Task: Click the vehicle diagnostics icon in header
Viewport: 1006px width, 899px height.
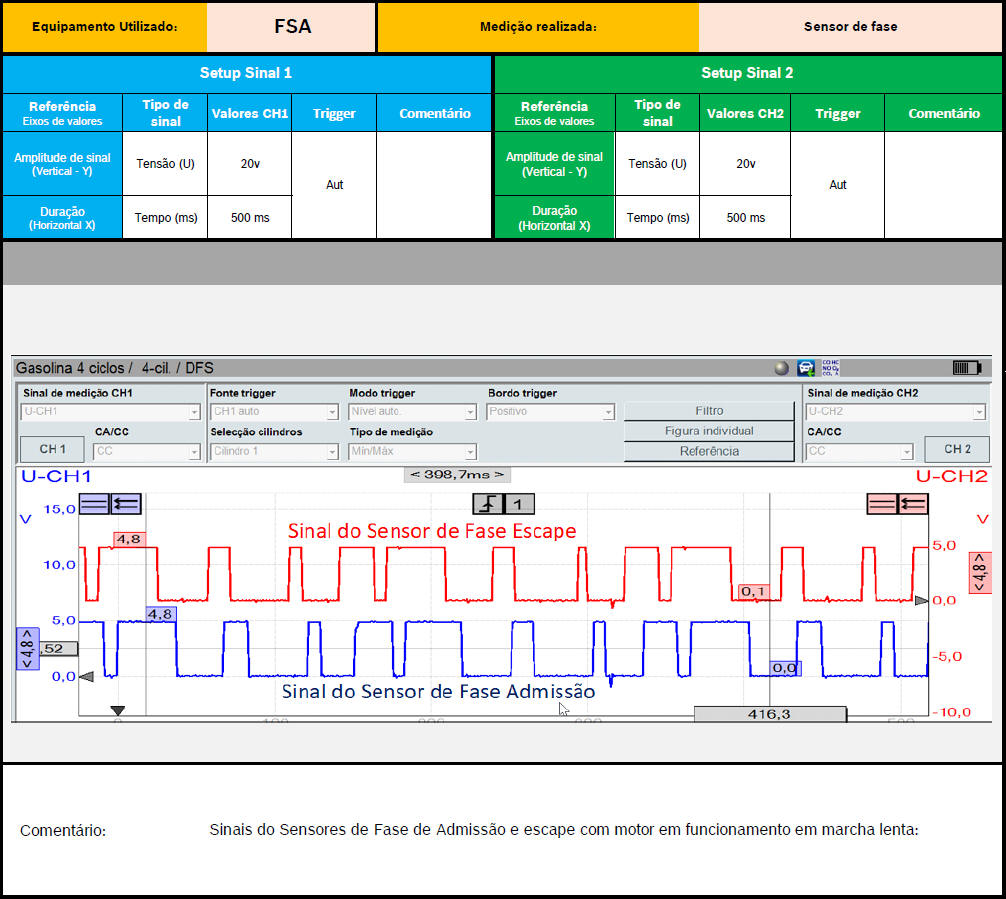Action: 805,368
